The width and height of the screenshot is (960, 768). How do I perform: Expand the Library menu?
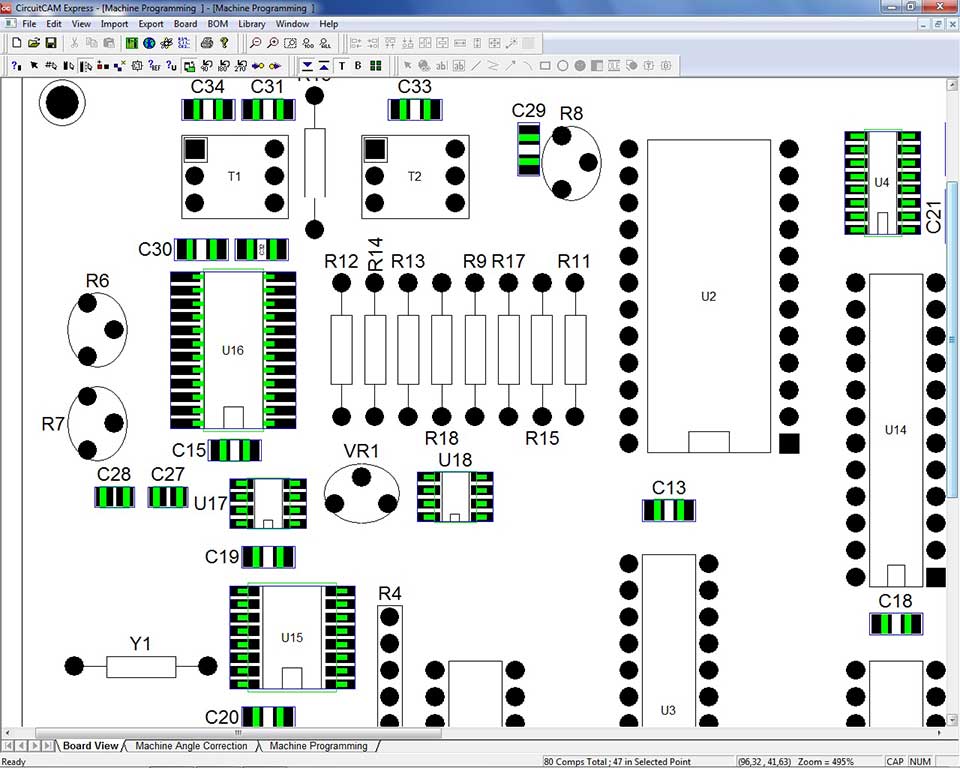coord(251,23)
